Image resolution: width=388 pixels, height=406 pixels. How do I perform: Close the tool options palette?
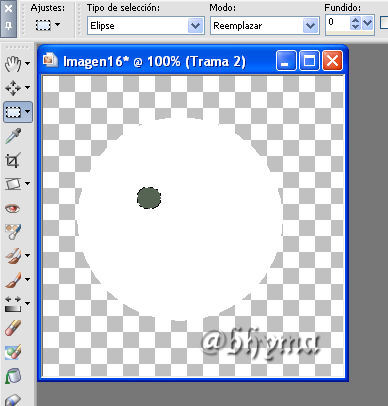tap(9, 8)
